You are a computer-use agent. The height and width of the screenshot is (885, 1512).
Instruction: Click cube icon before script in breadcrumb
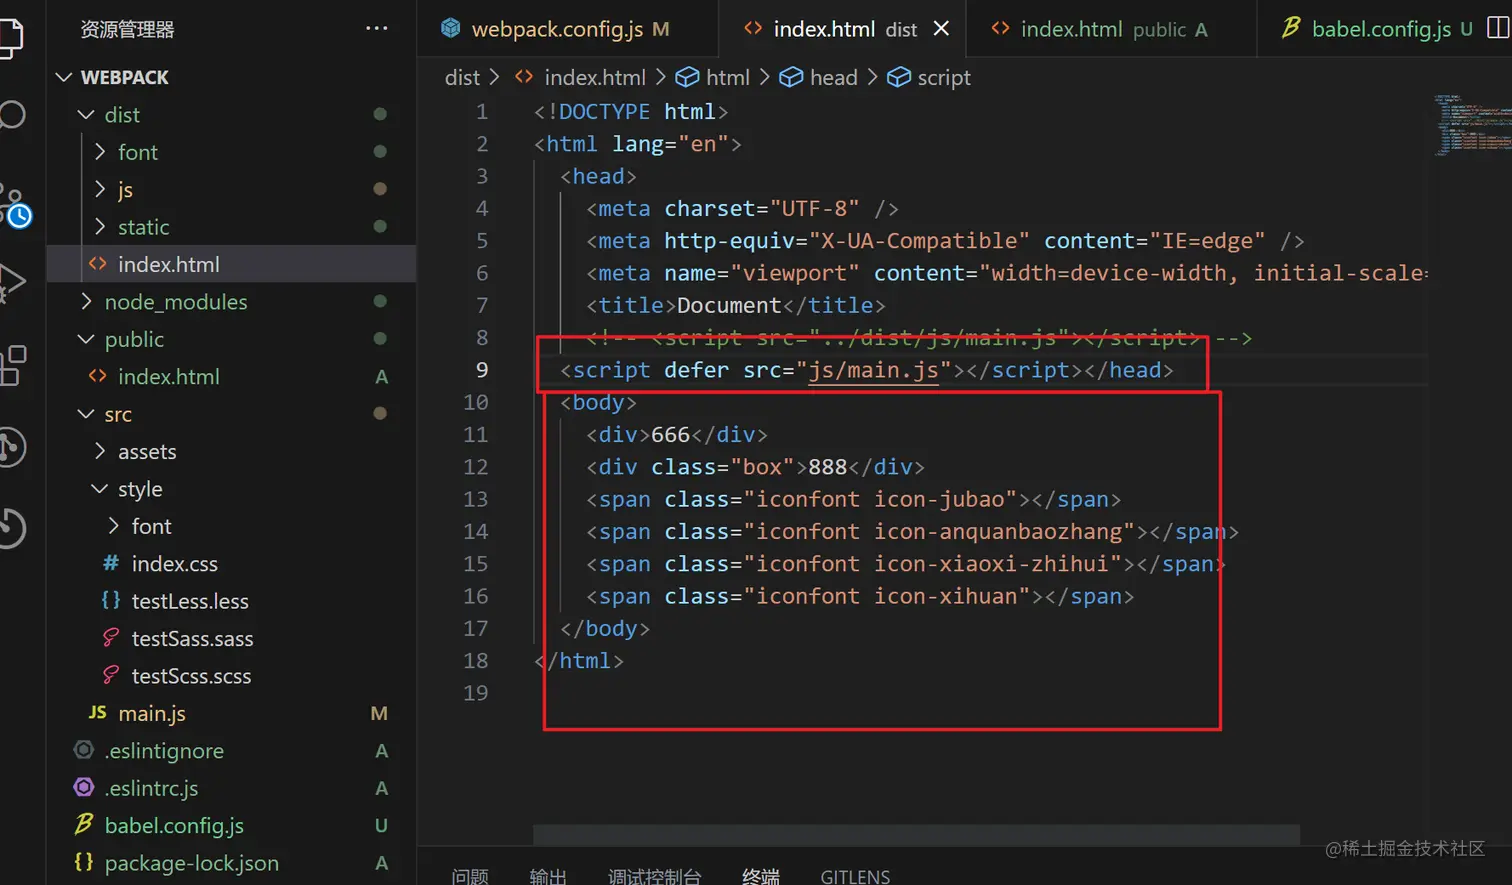[899, 77]
